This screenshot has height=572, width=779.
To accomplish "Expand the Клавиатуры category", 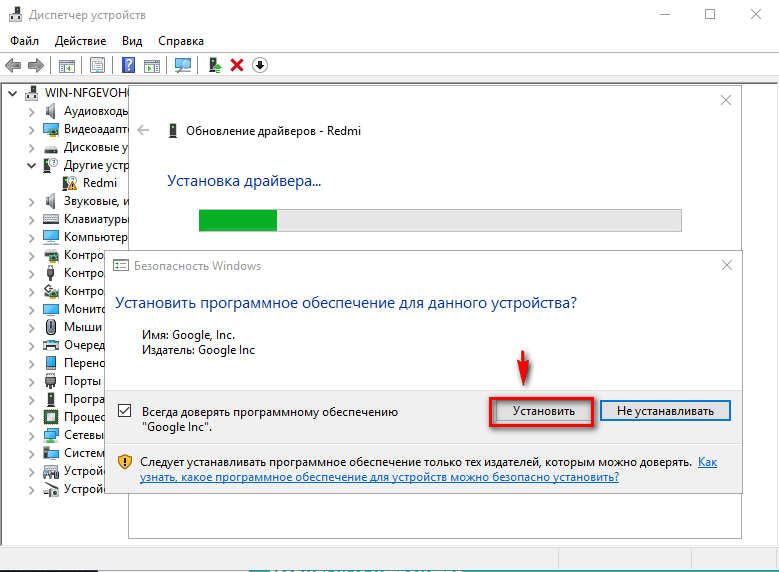I will tap(31, 219).
